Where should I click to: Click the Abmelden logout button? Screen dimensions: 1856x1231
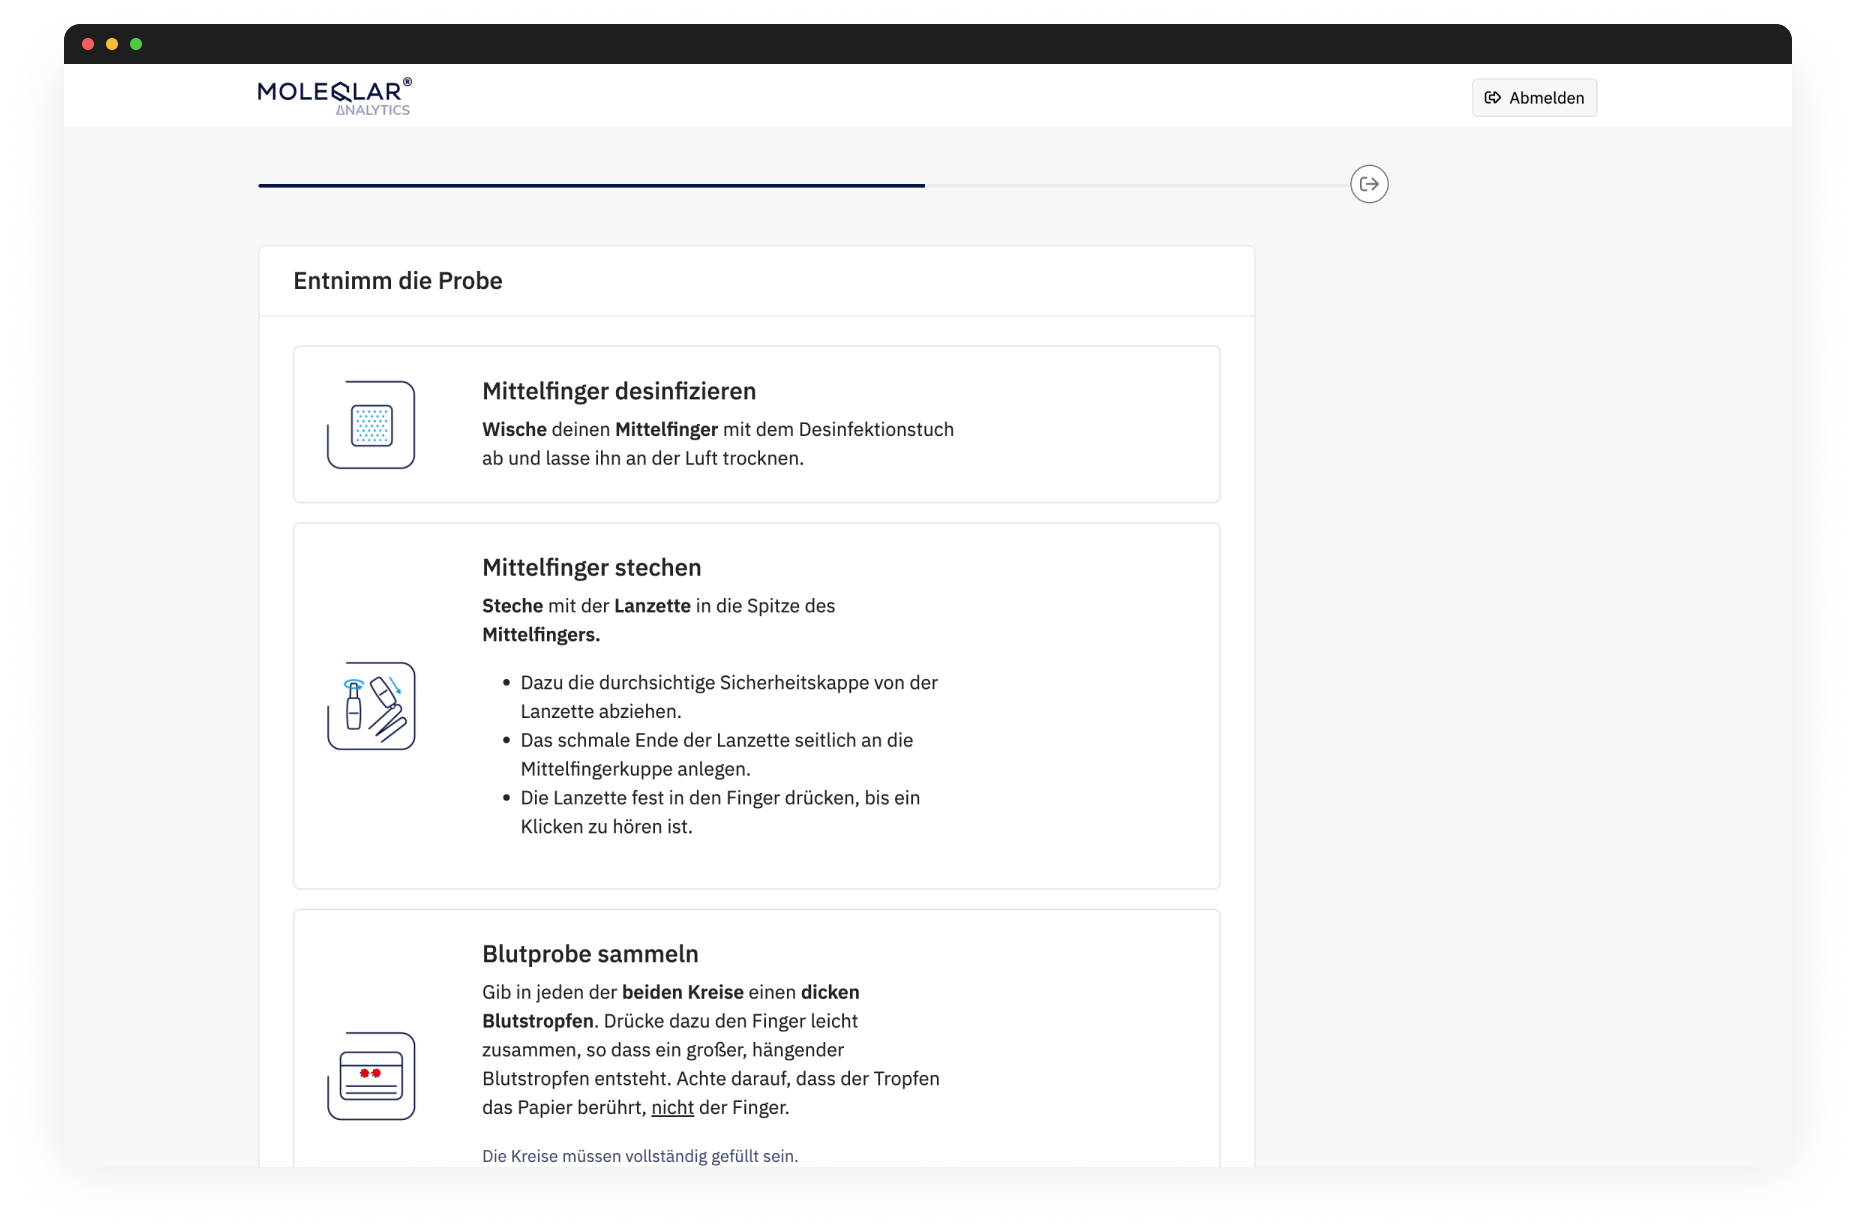point(1534,98)
